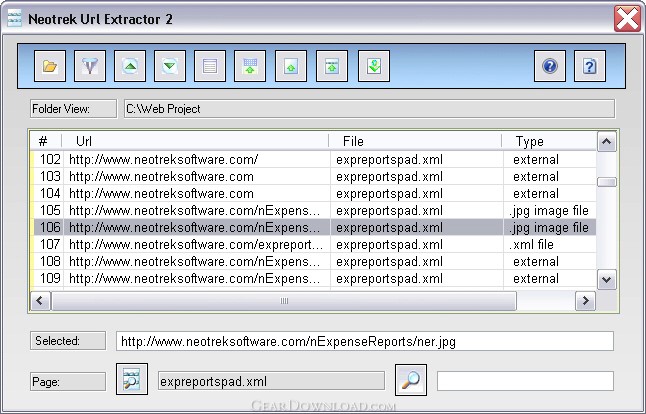Click the horizontal scrollbar right arrow

click(585, 301)
